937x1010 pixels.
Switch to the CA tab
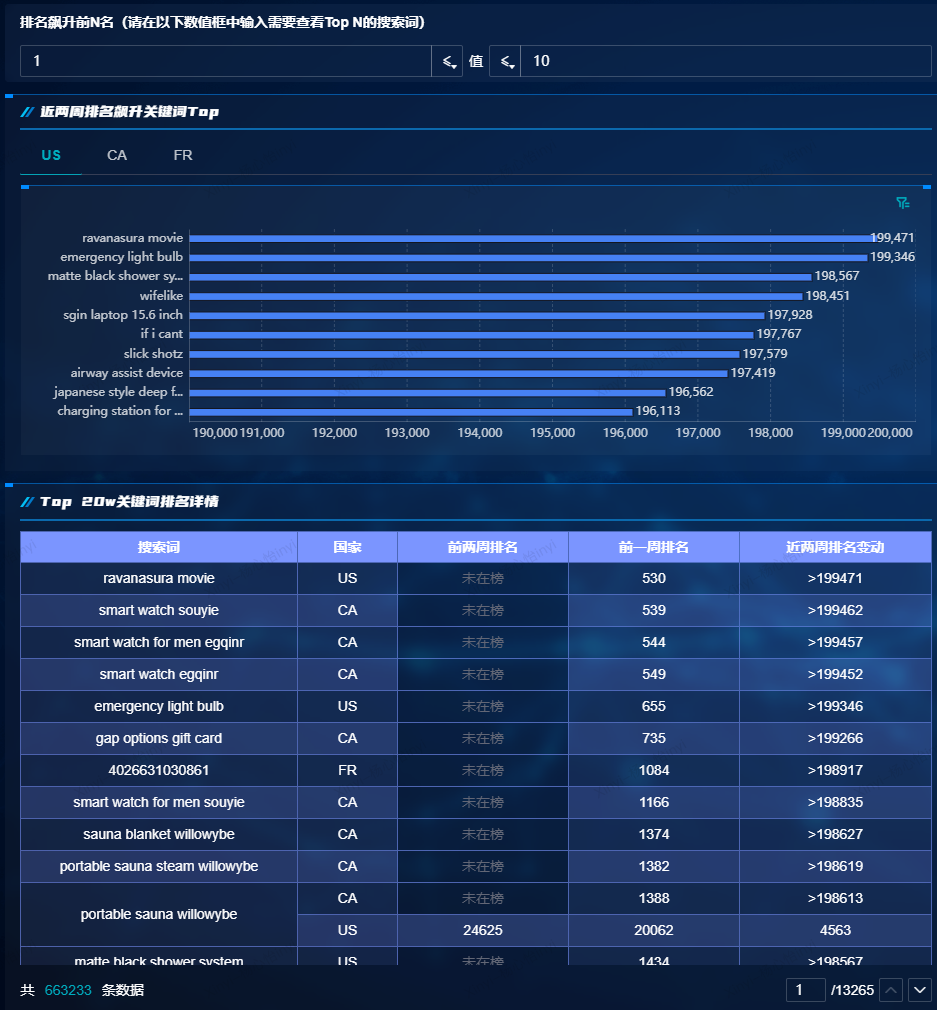coord(117,155)
